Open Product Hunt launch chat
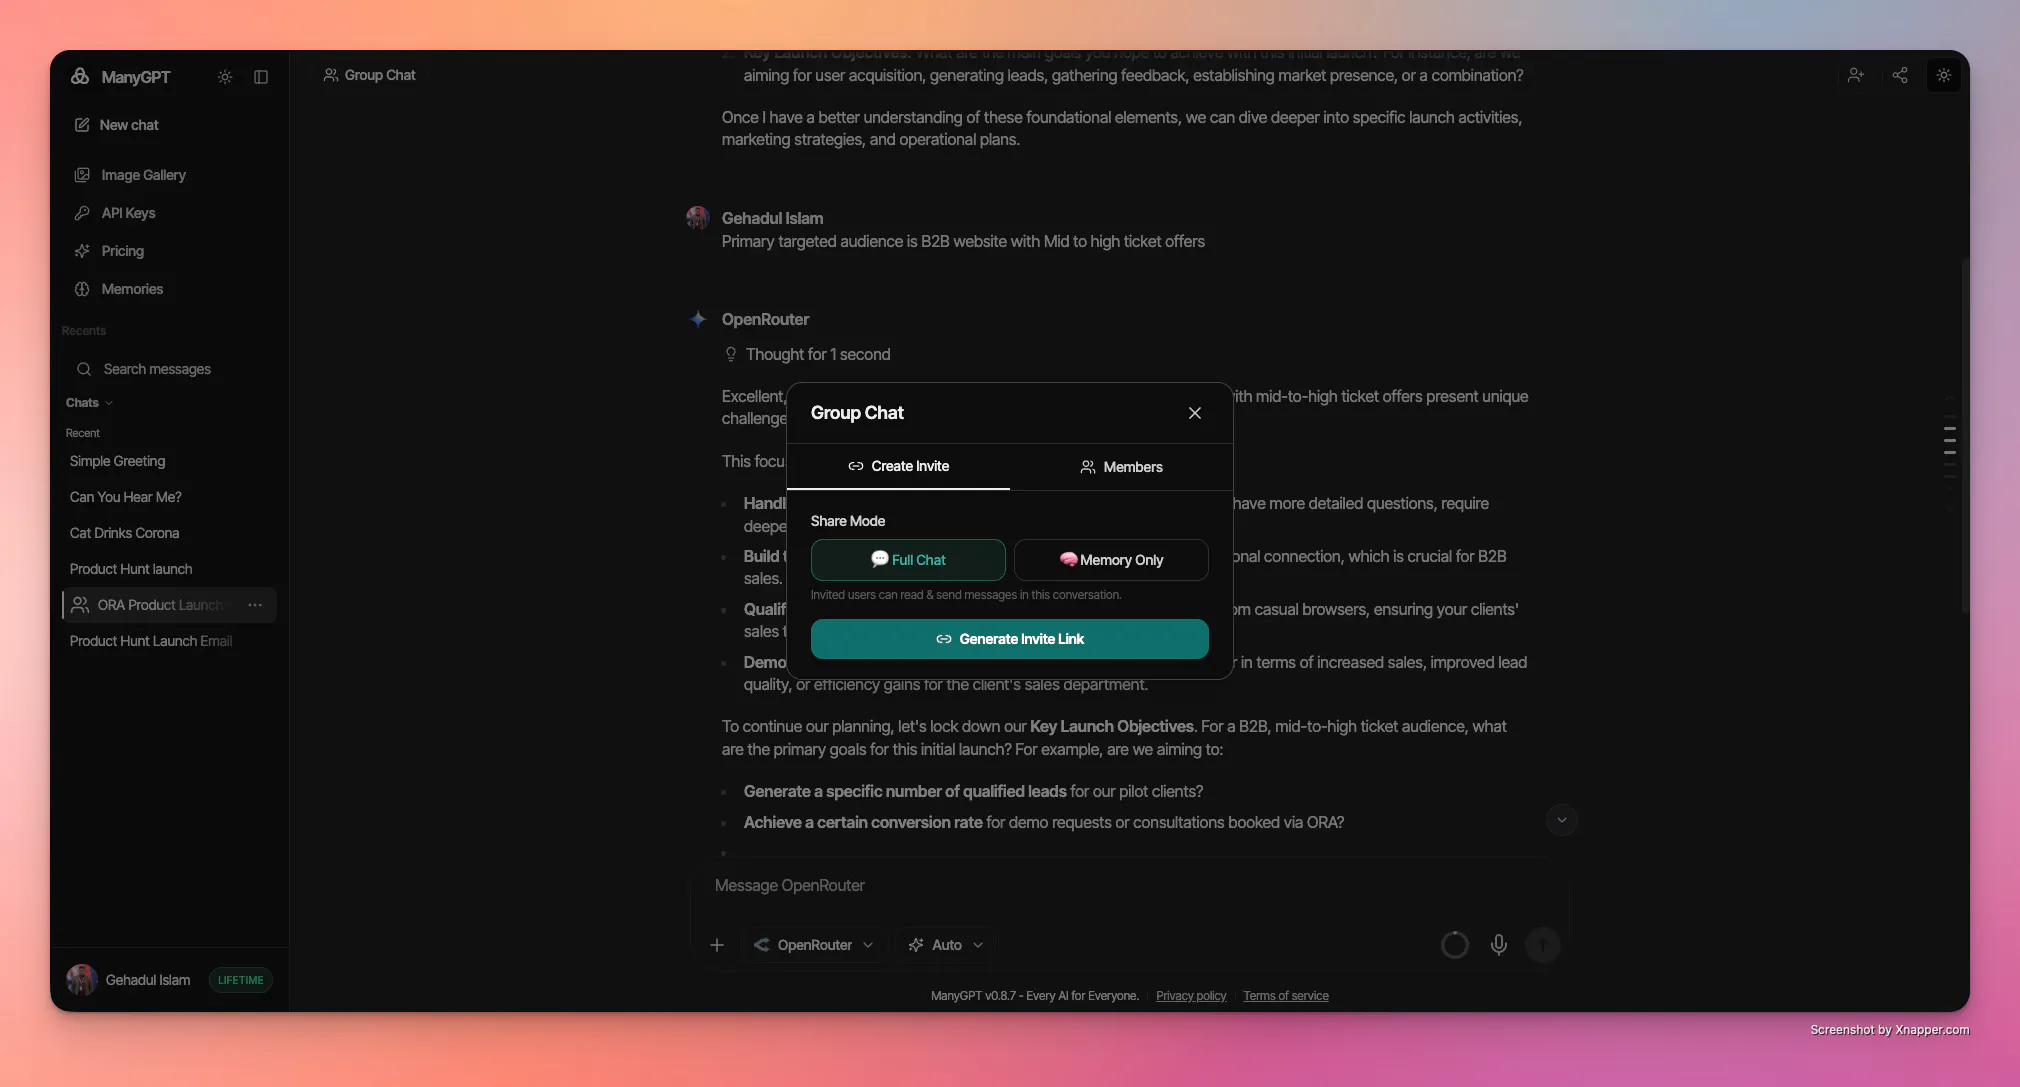Screen dimensions: 2020x1087 tap(131, 569)
